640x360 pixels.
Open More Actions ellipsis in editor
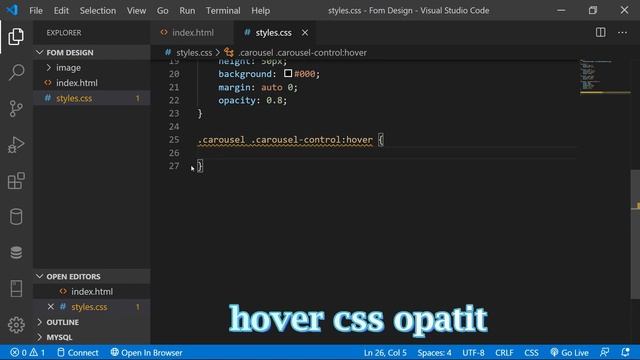pos(622,32)
